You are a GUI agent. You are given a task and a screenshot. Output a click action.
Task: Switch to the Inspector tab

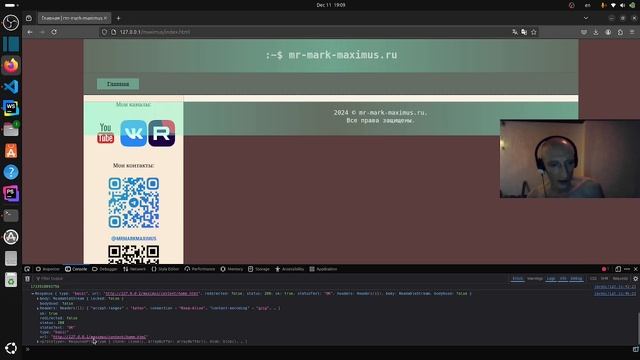click(x=48, y=269)
